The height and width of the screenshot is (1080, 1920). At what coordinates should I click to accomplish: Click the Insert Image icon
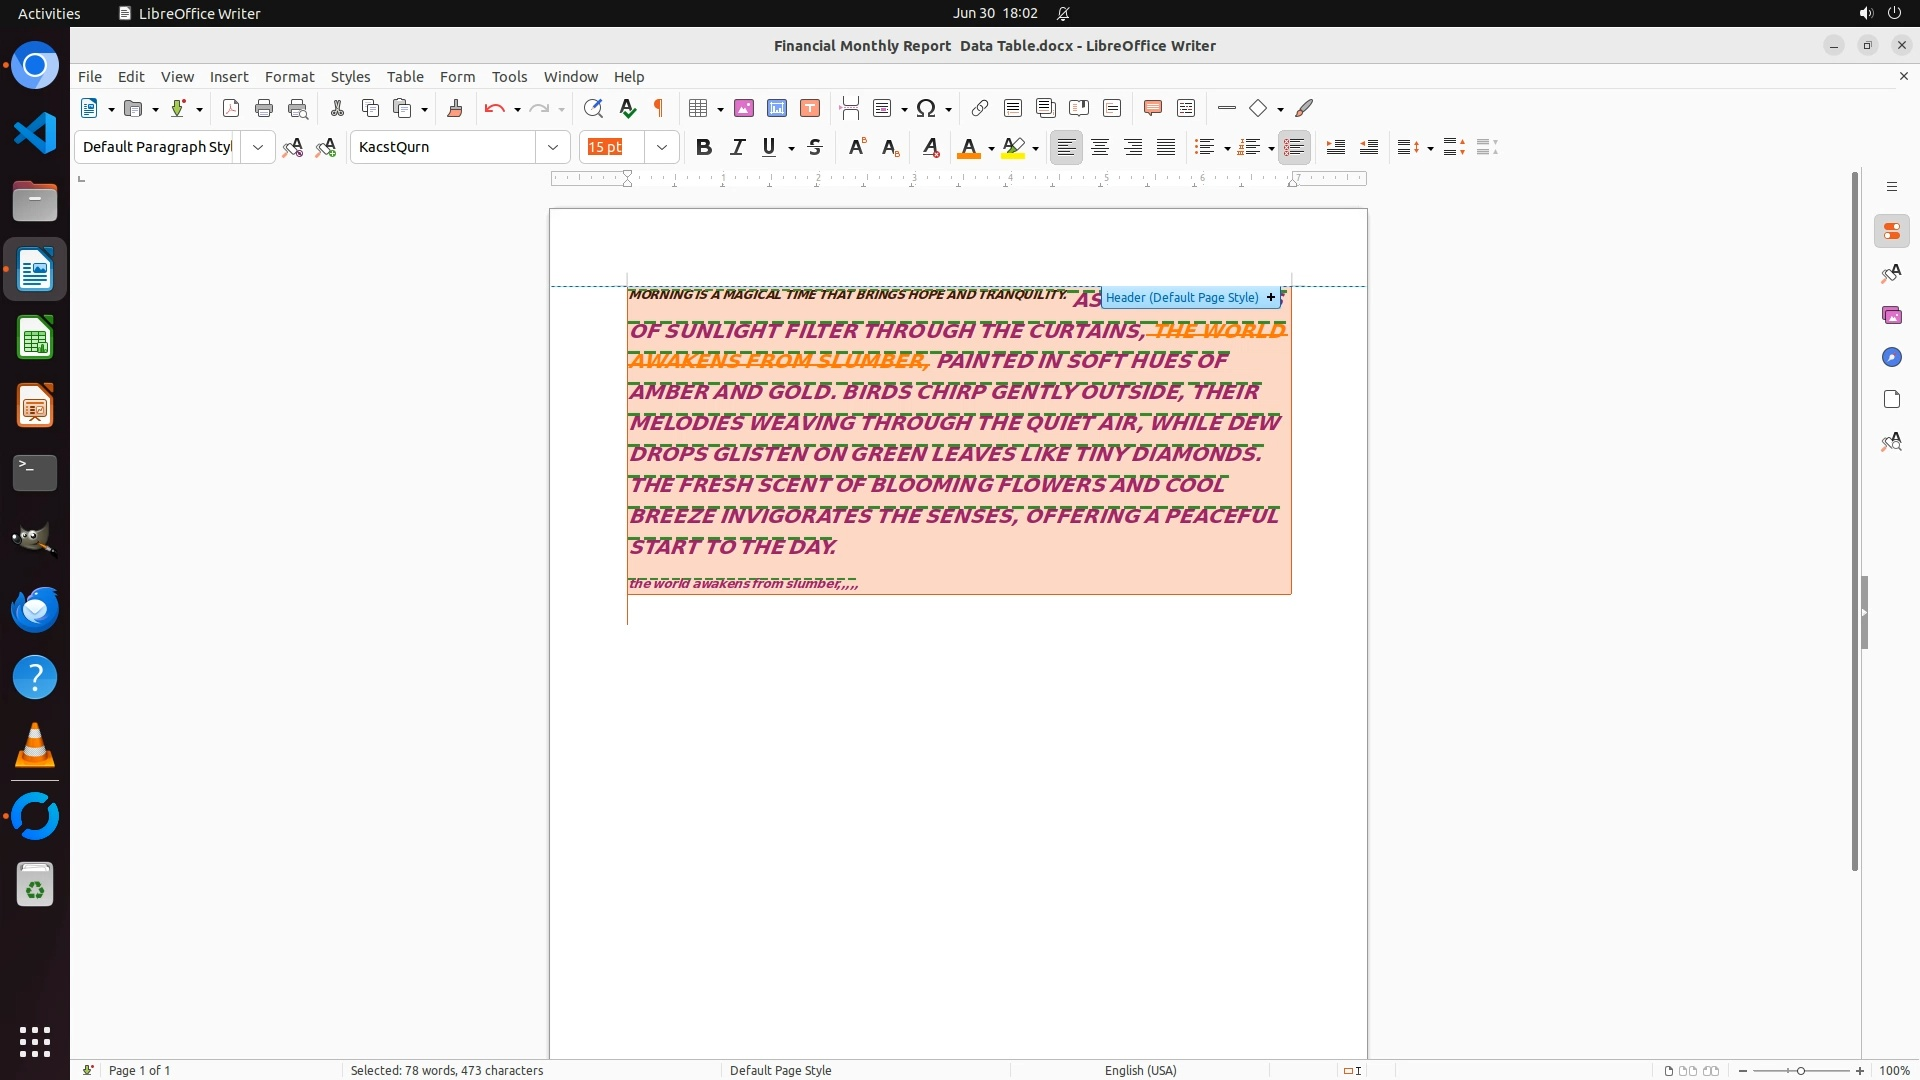[744, 108]
